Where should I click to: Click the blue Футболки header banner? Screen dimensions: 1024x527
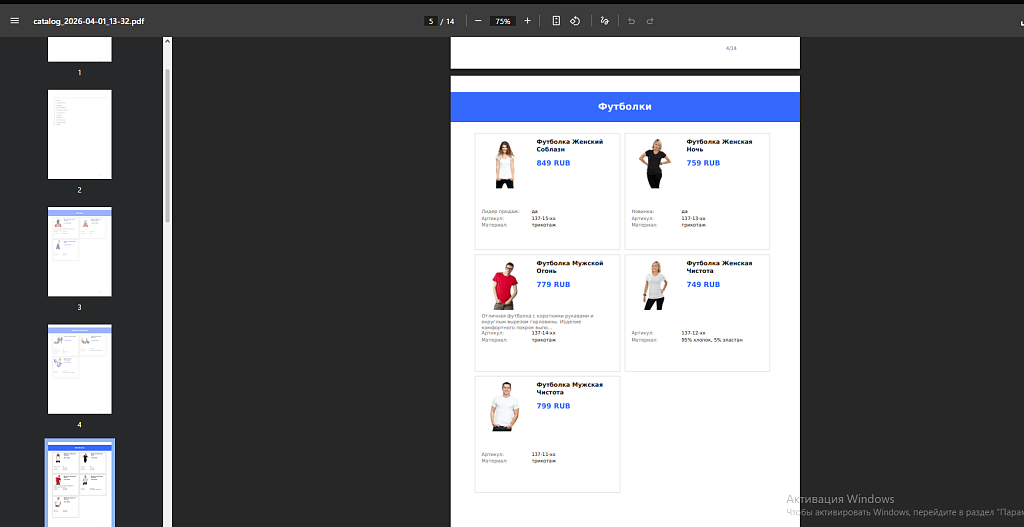tap(625, 107)
